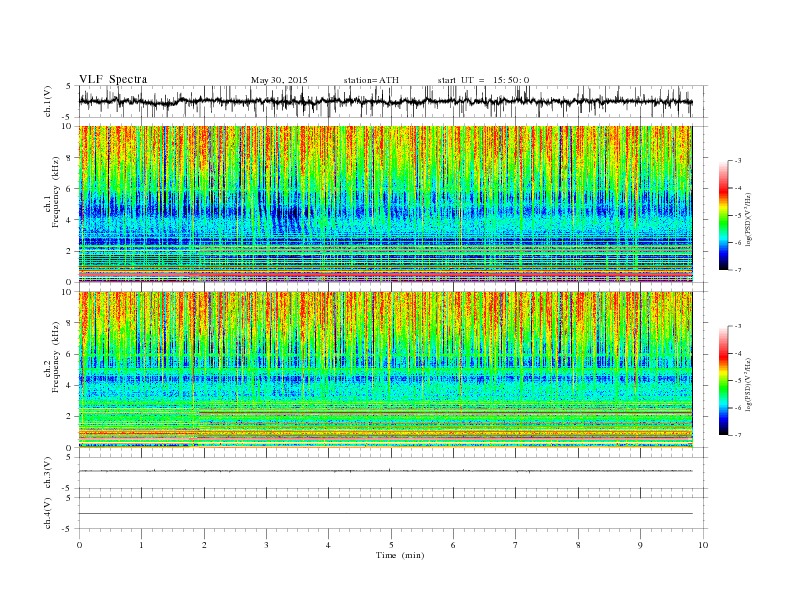Click the "start UT = 15:50:0" label
This screenshot has width=792, height=612.
[x=483, y=80]
